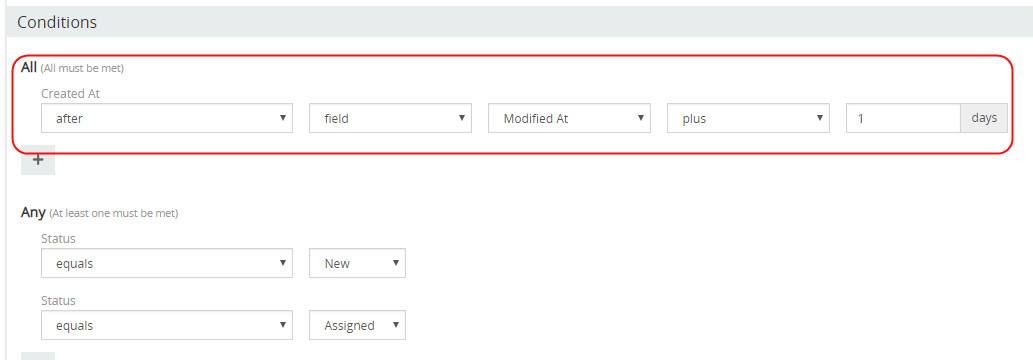
Task: Add a condition under the Any group
Action: [x=38, y=356]
